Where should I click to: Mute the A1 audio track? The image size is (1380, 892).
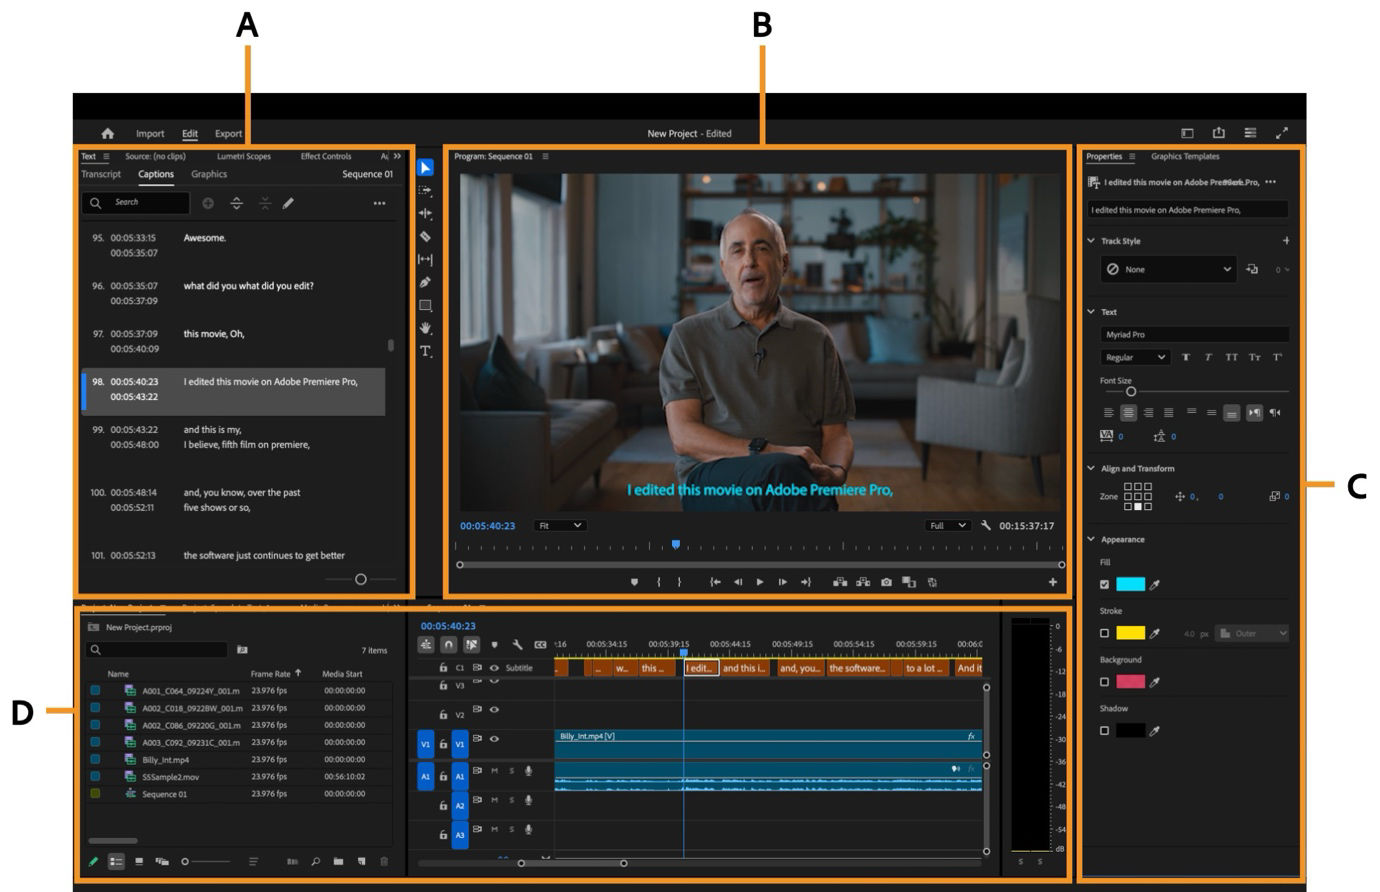point(496,772)
